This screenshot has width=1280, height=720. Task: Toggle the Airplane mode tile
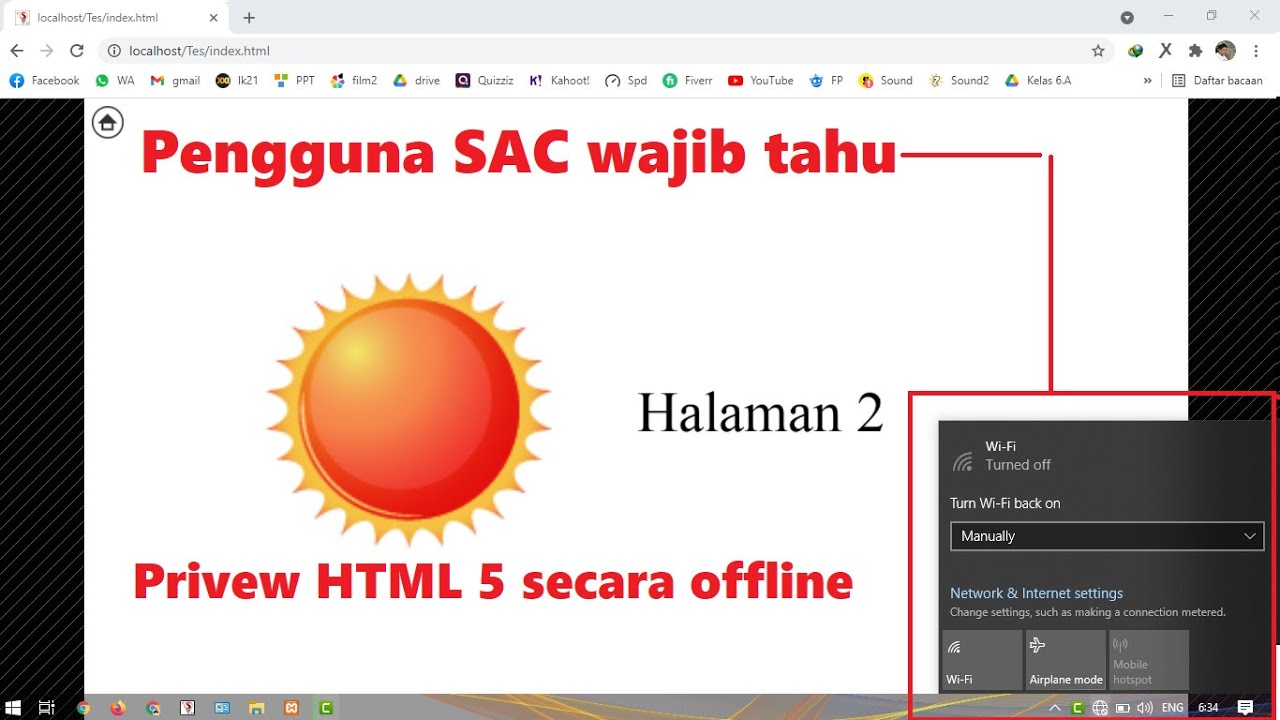(x=1066, y=660)
